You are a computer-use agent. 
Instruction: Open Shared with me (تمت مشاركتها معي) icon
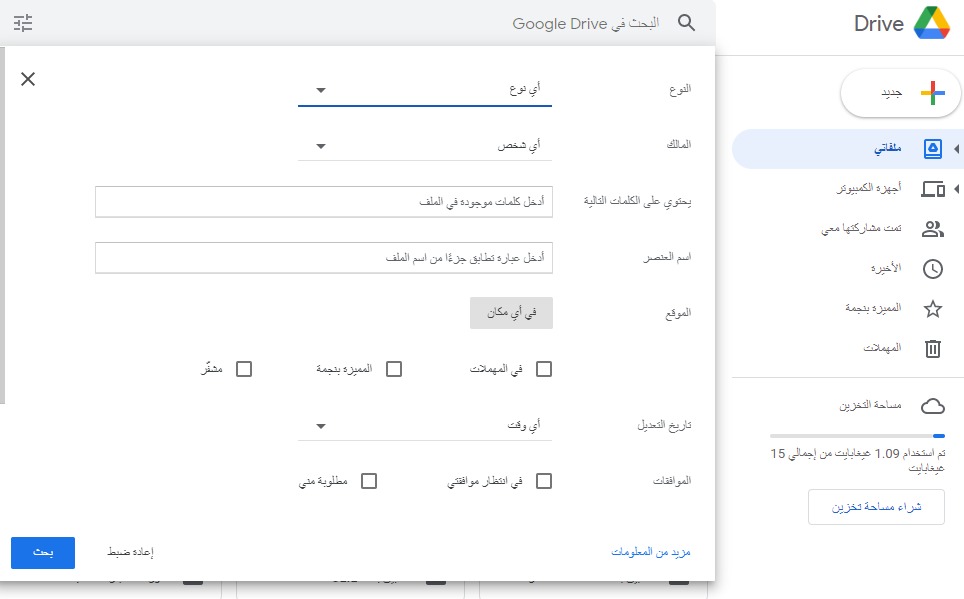[x=932, y=228]
